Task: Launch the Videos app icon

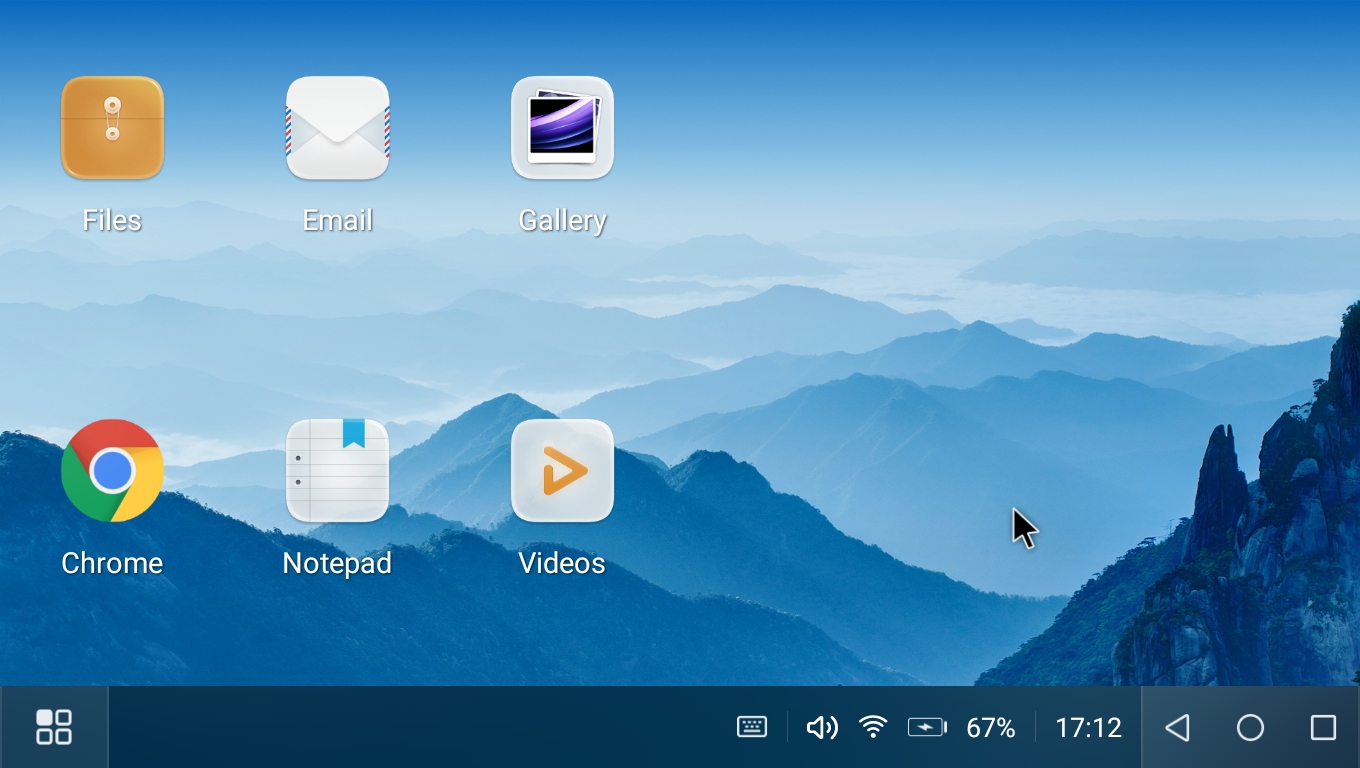Action: [562, 470]
